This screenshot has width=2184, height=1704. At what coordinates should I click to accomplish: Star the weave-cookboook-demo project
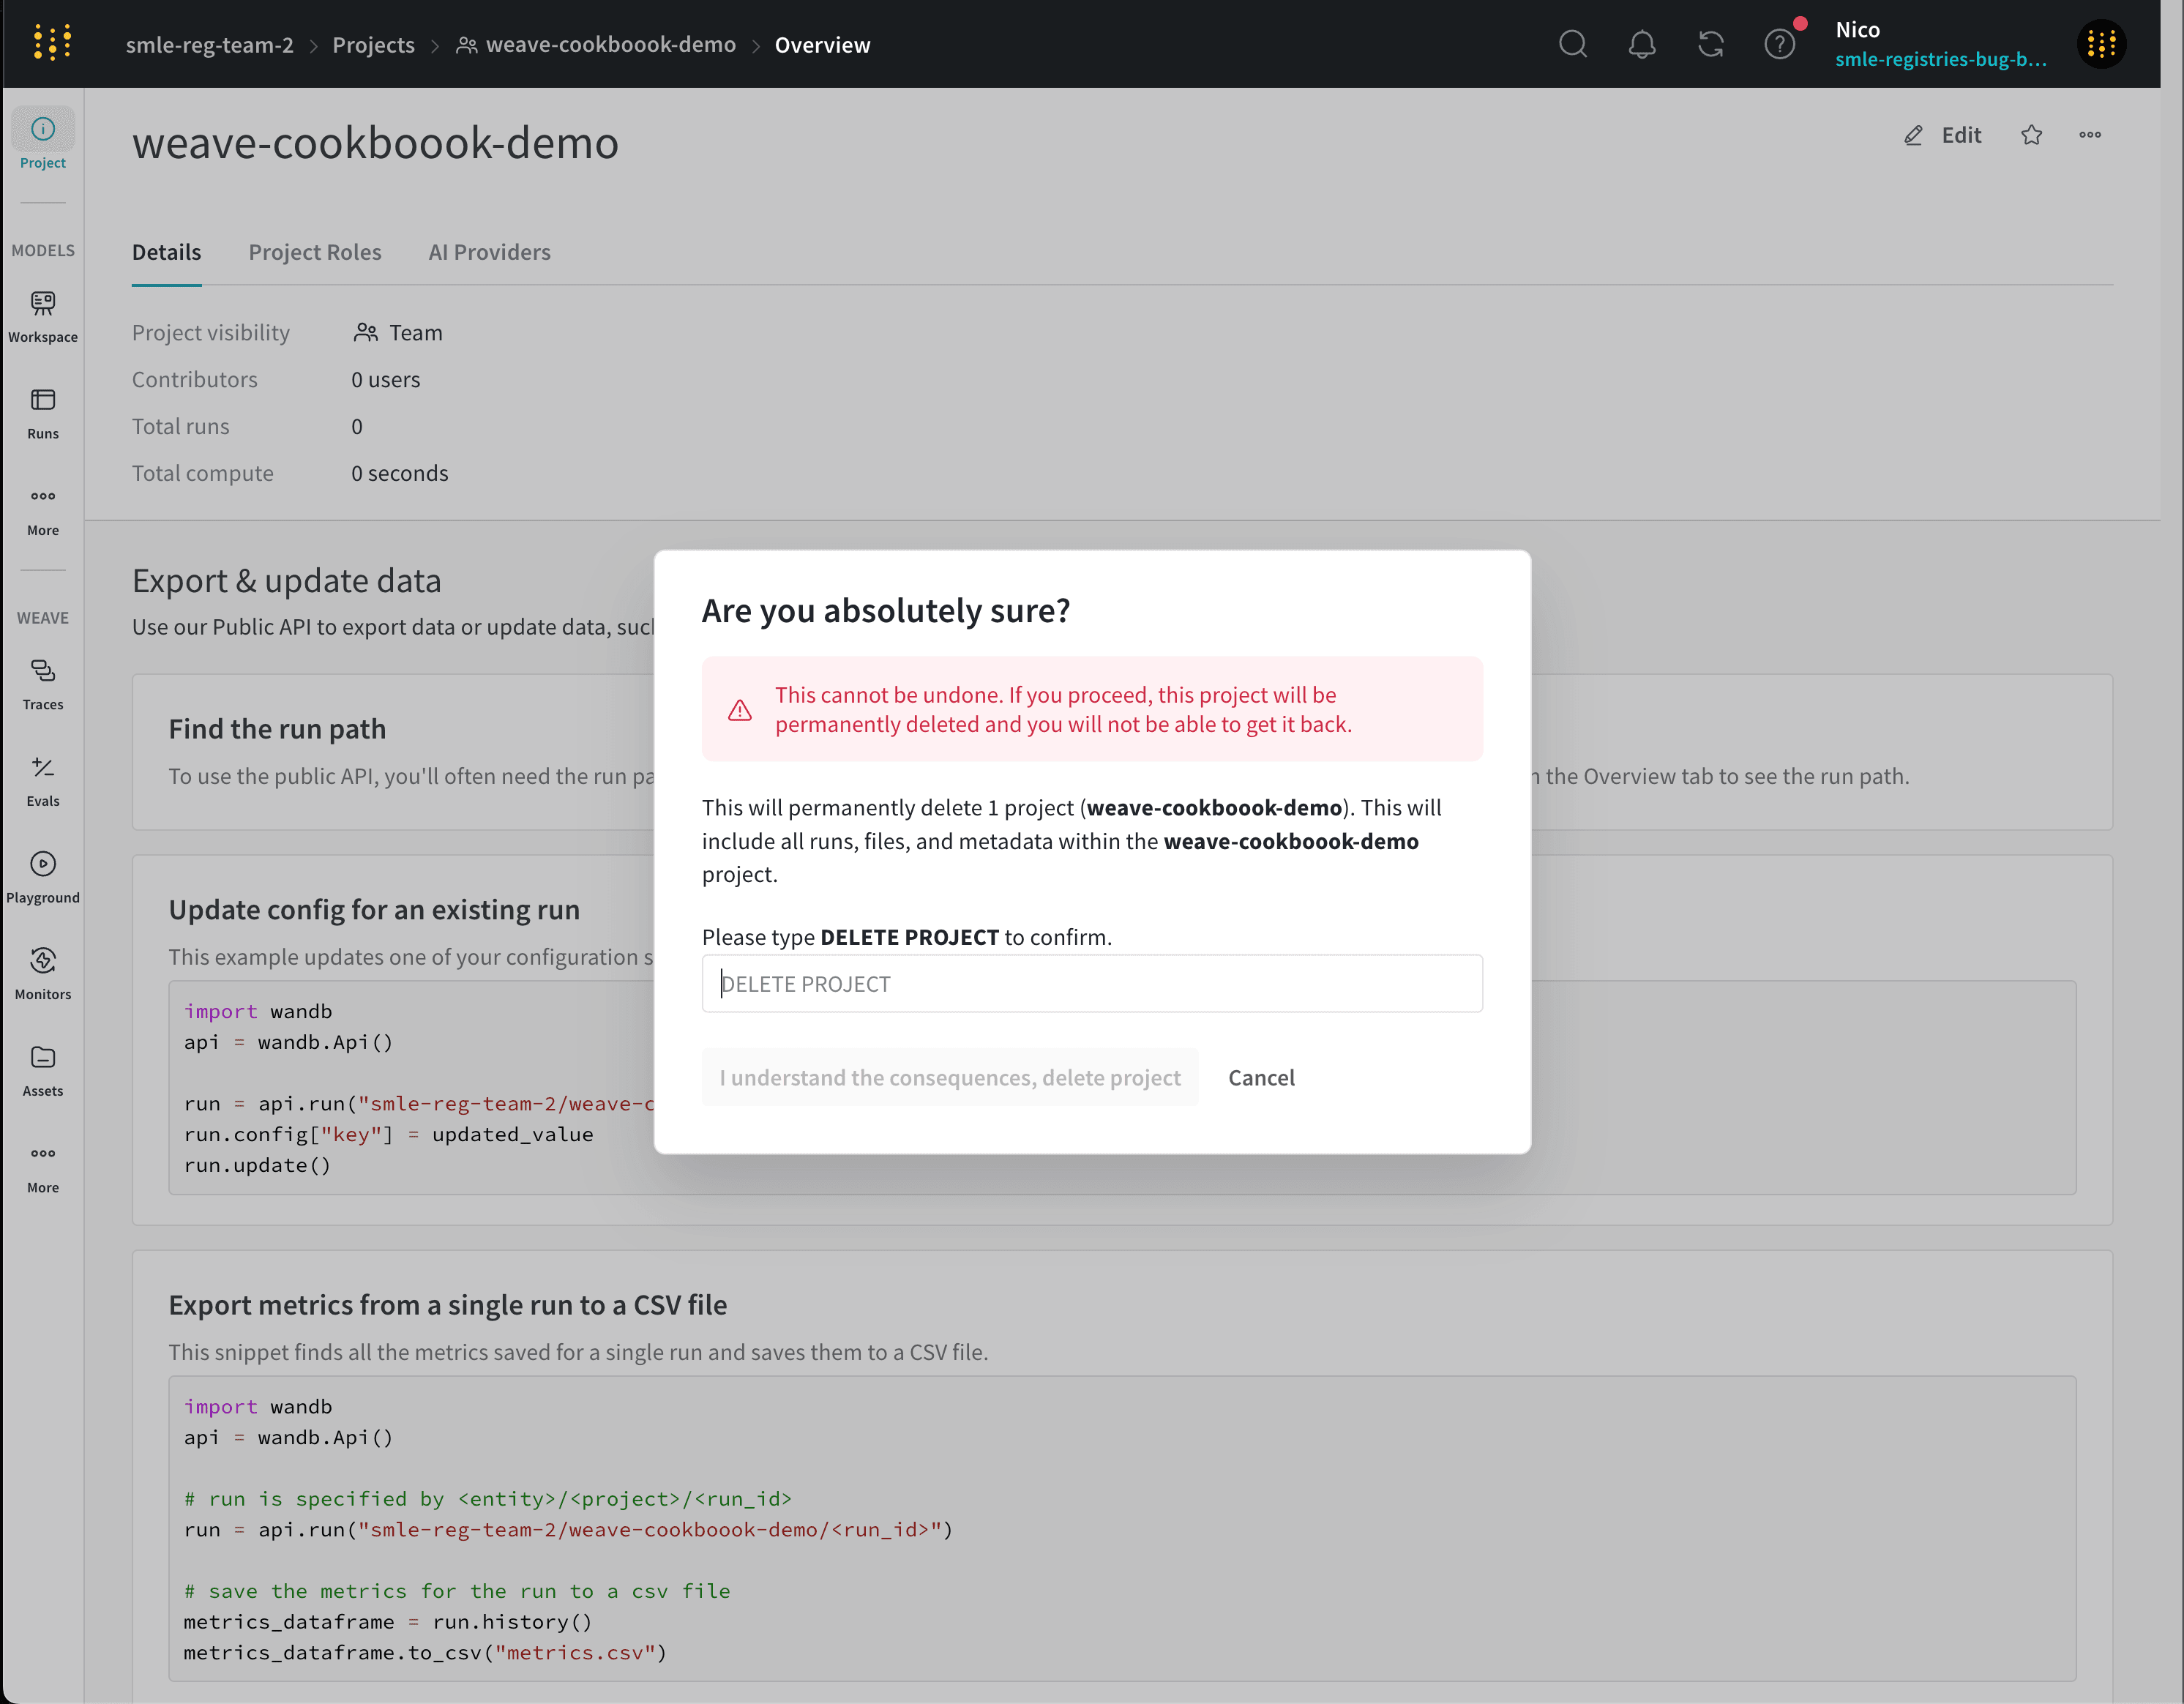(2032, 135)
